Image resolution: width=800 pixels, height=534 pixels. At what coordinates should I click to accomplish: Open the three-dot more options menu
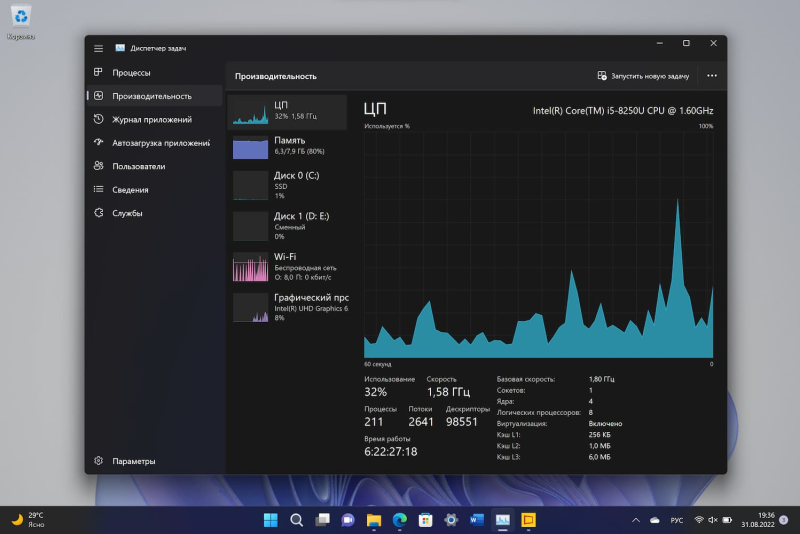tap(712, 76)
